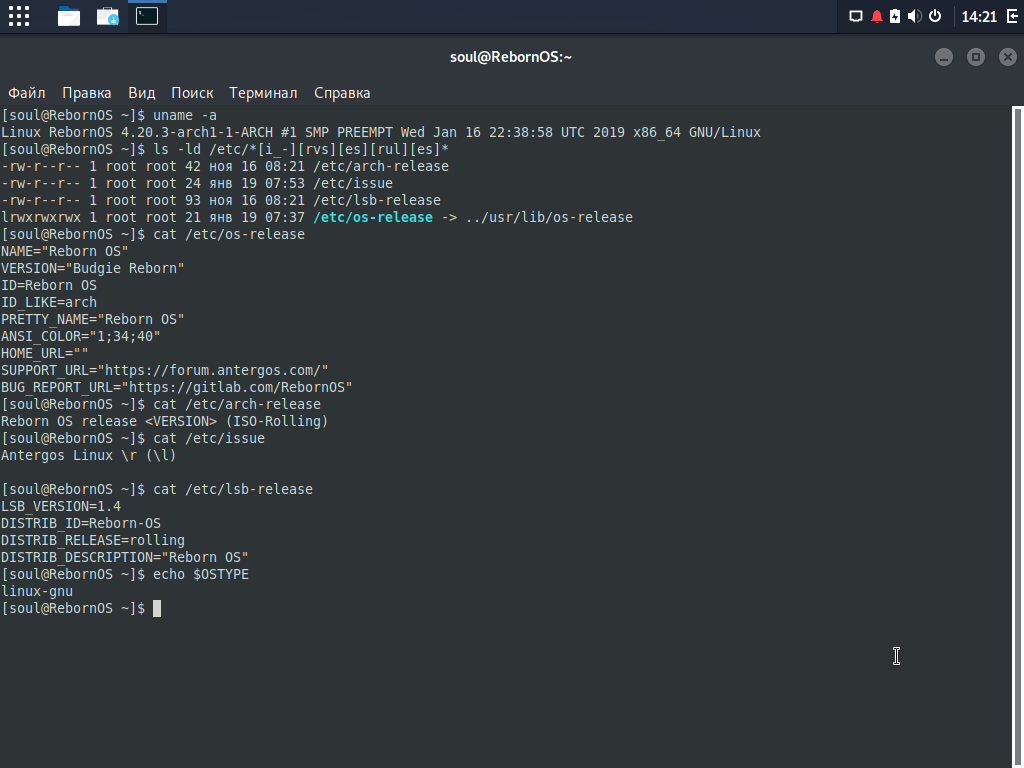This screenshot has width=1024, height=768.
Task: Click the https://forum.antergos.com/ URL text
Action: [x=213, y=370]
